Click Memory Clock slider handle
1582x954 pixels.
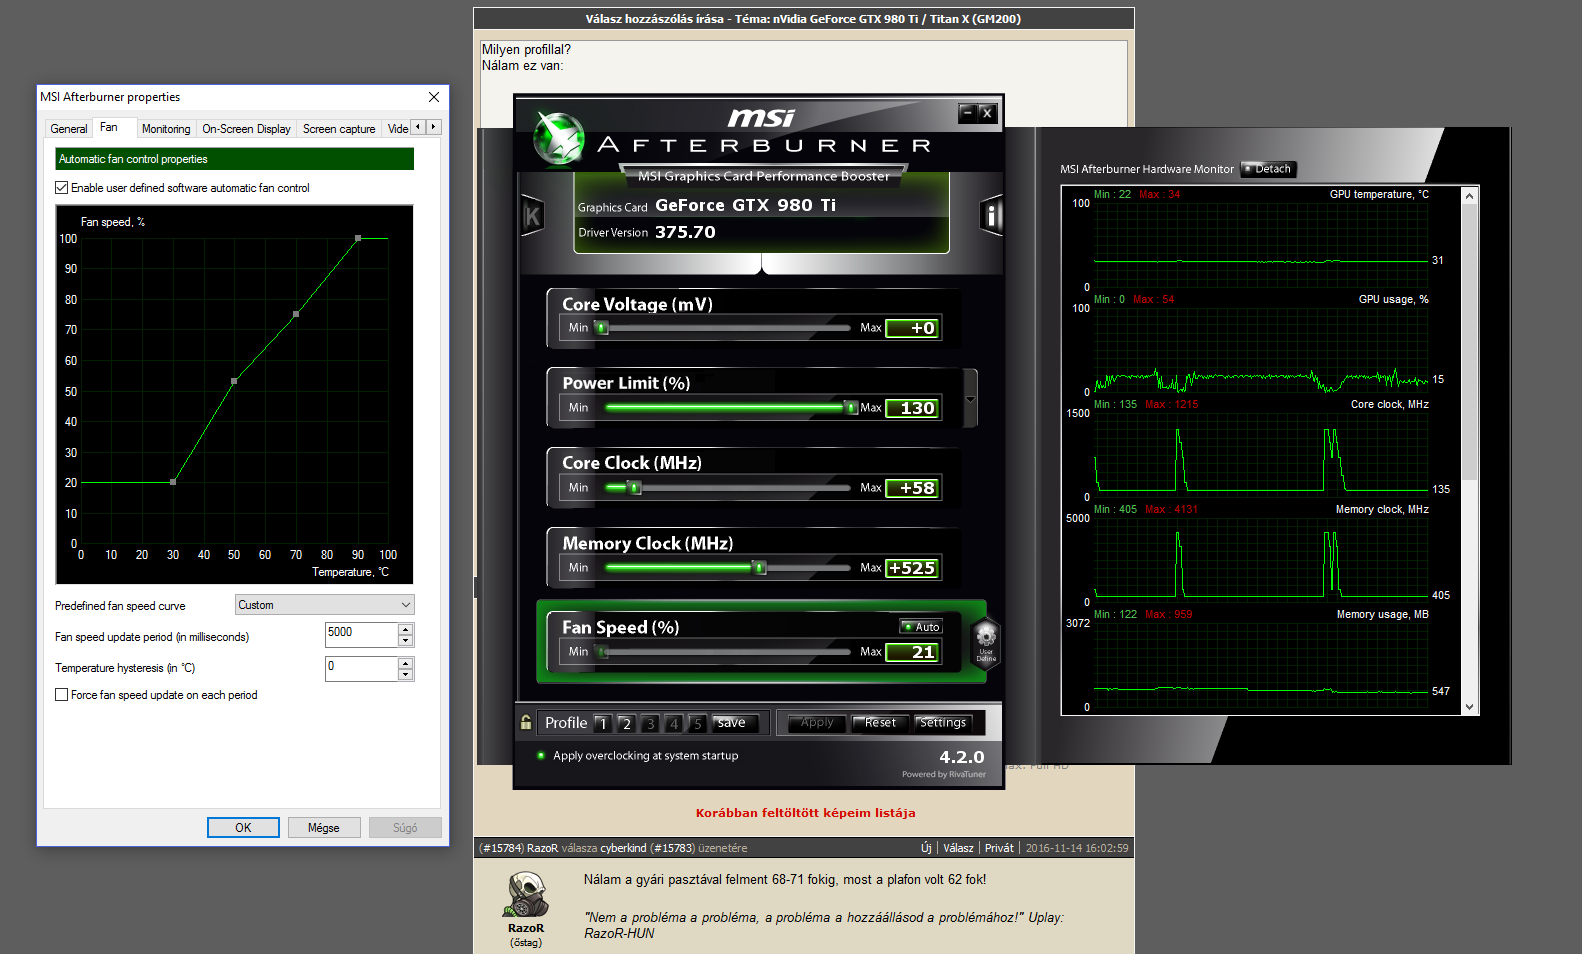(x=759, y=567)
